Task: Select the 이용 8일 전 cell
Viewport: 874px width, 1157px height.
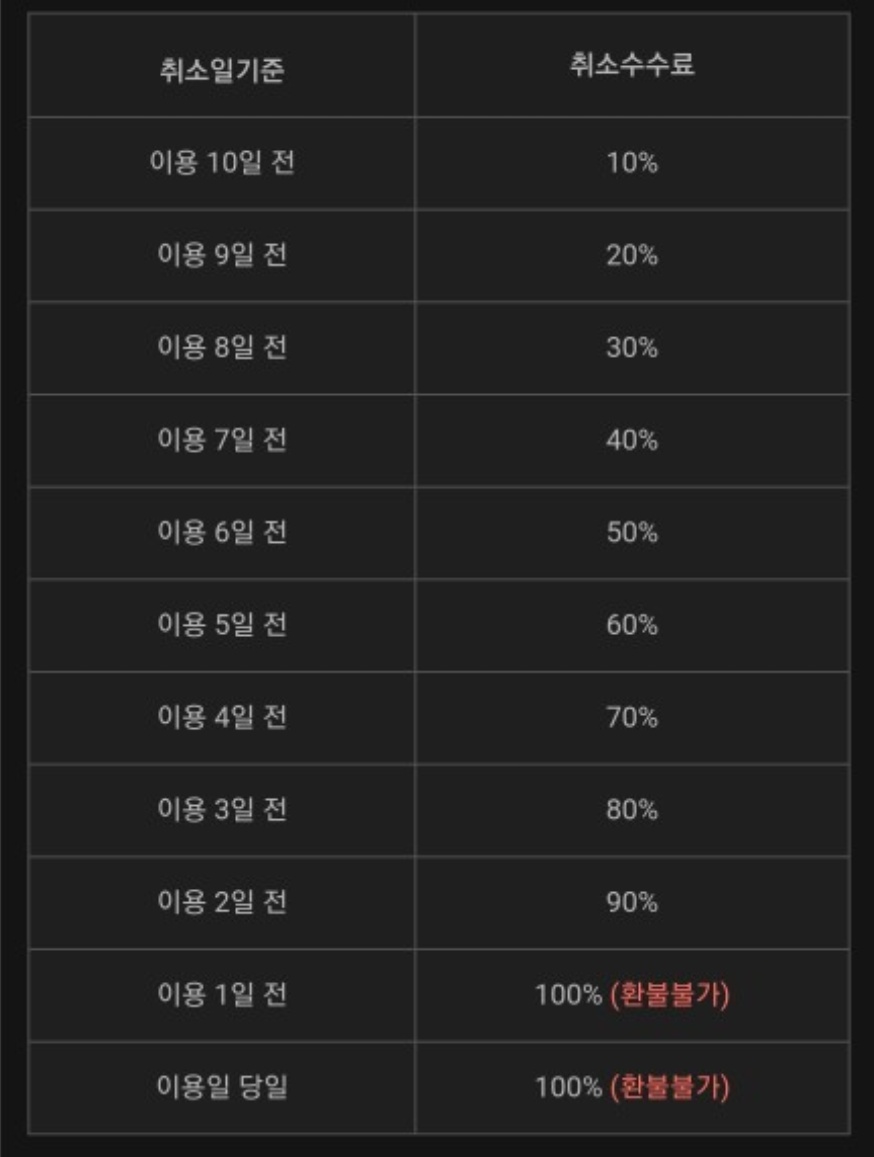Action: 221,347
